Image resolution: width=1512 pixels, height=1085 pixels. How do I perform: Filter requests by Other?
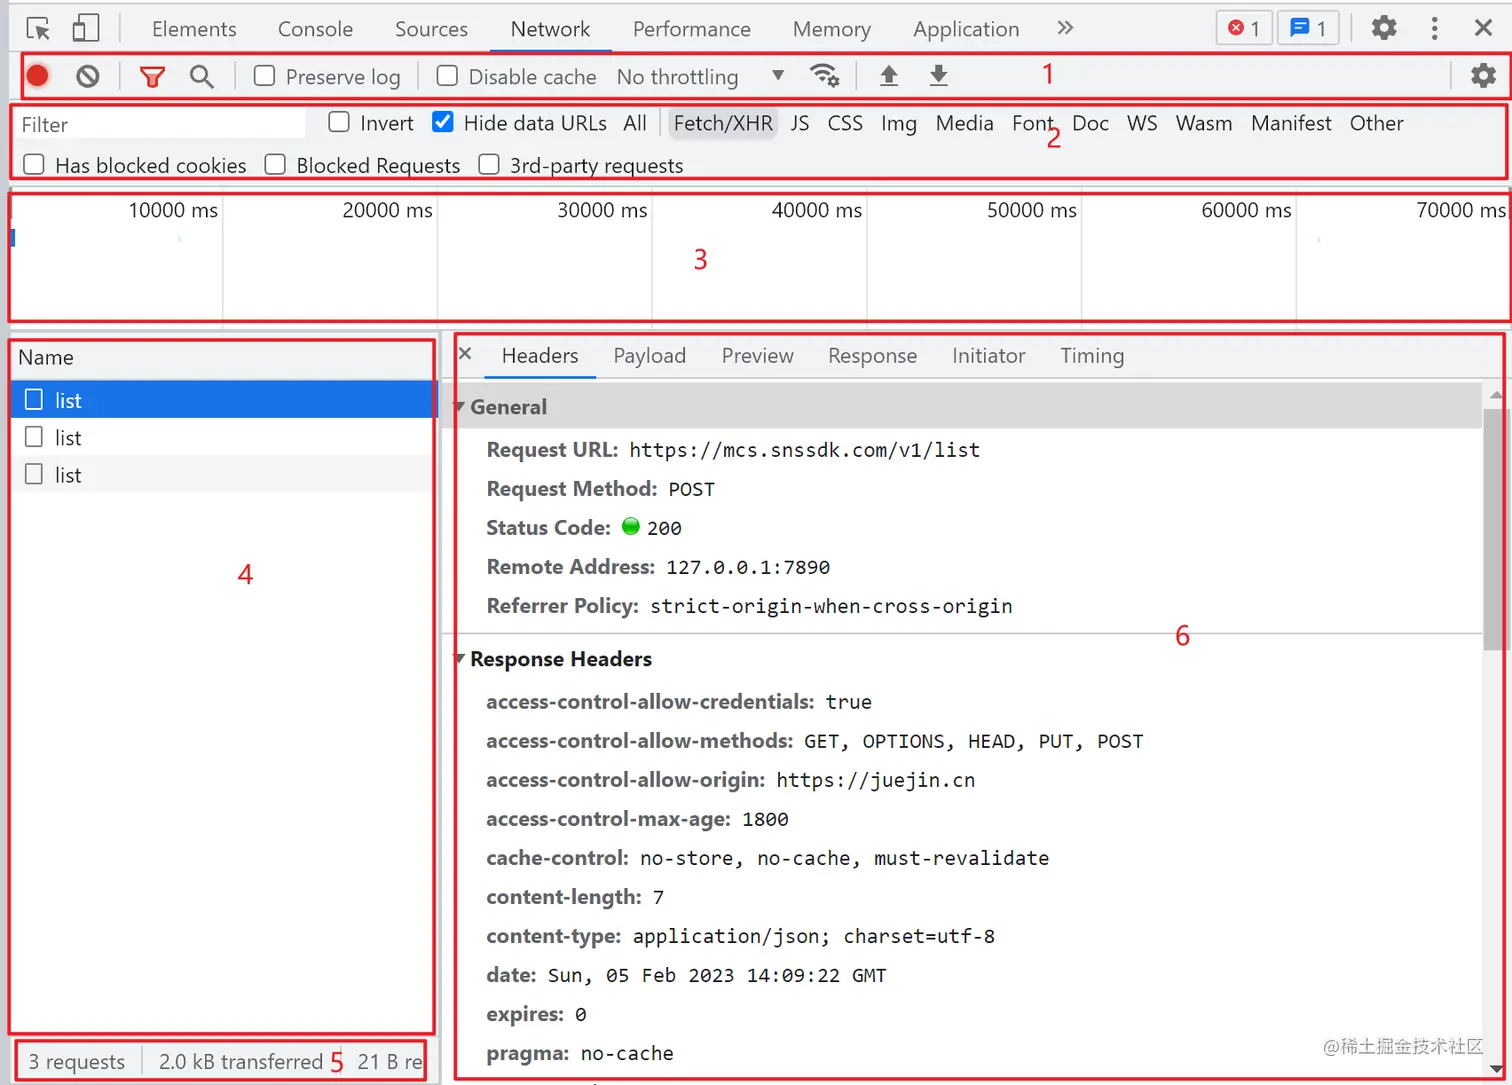coord(1376,123)
